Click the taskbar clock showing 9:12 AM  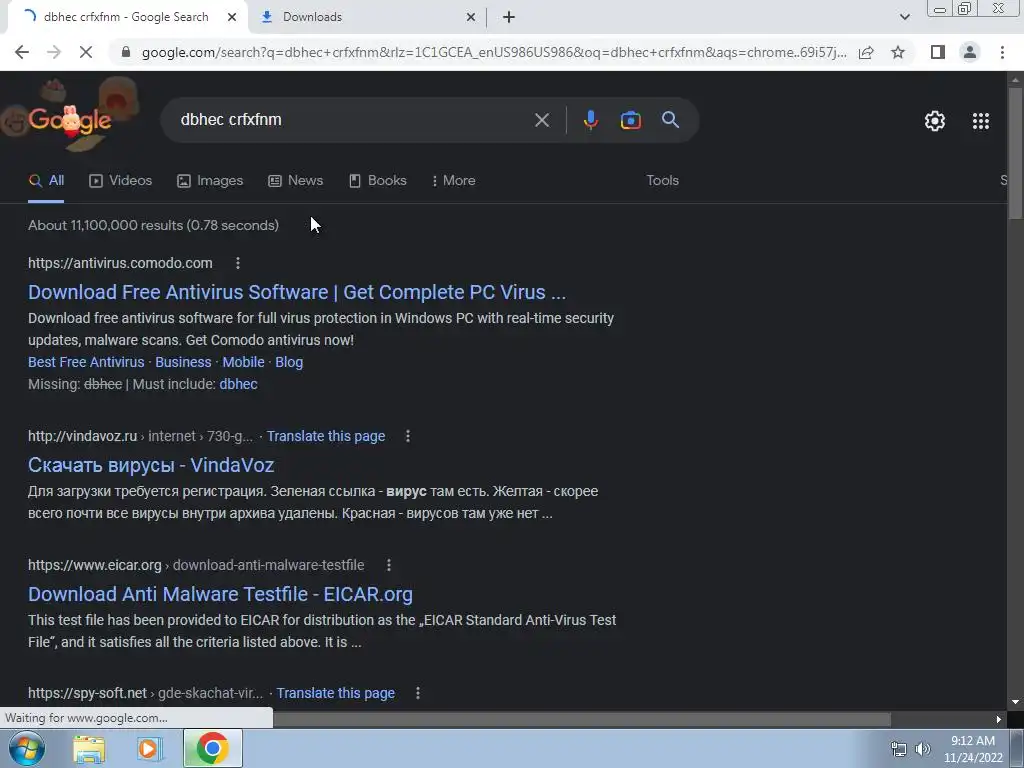coord(972,748)
